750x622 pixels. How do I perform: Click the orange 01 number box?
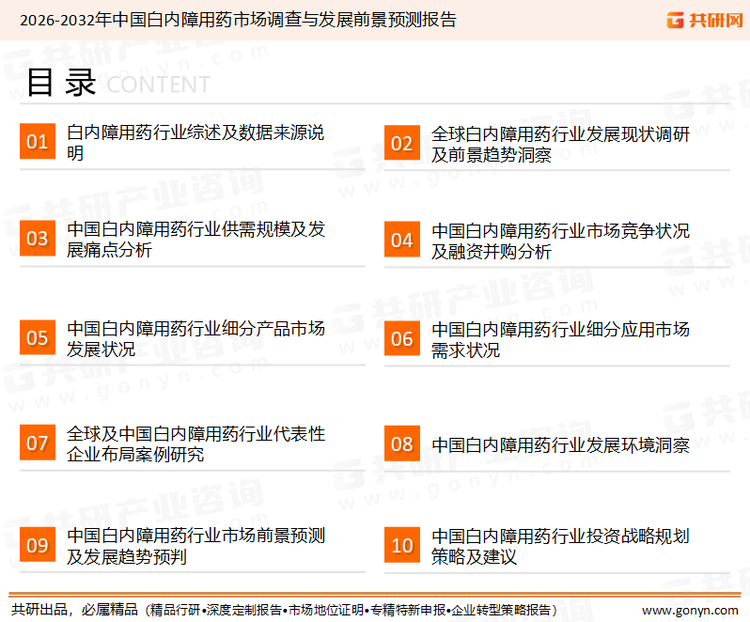pyautogui.click(x=37, y=141)
